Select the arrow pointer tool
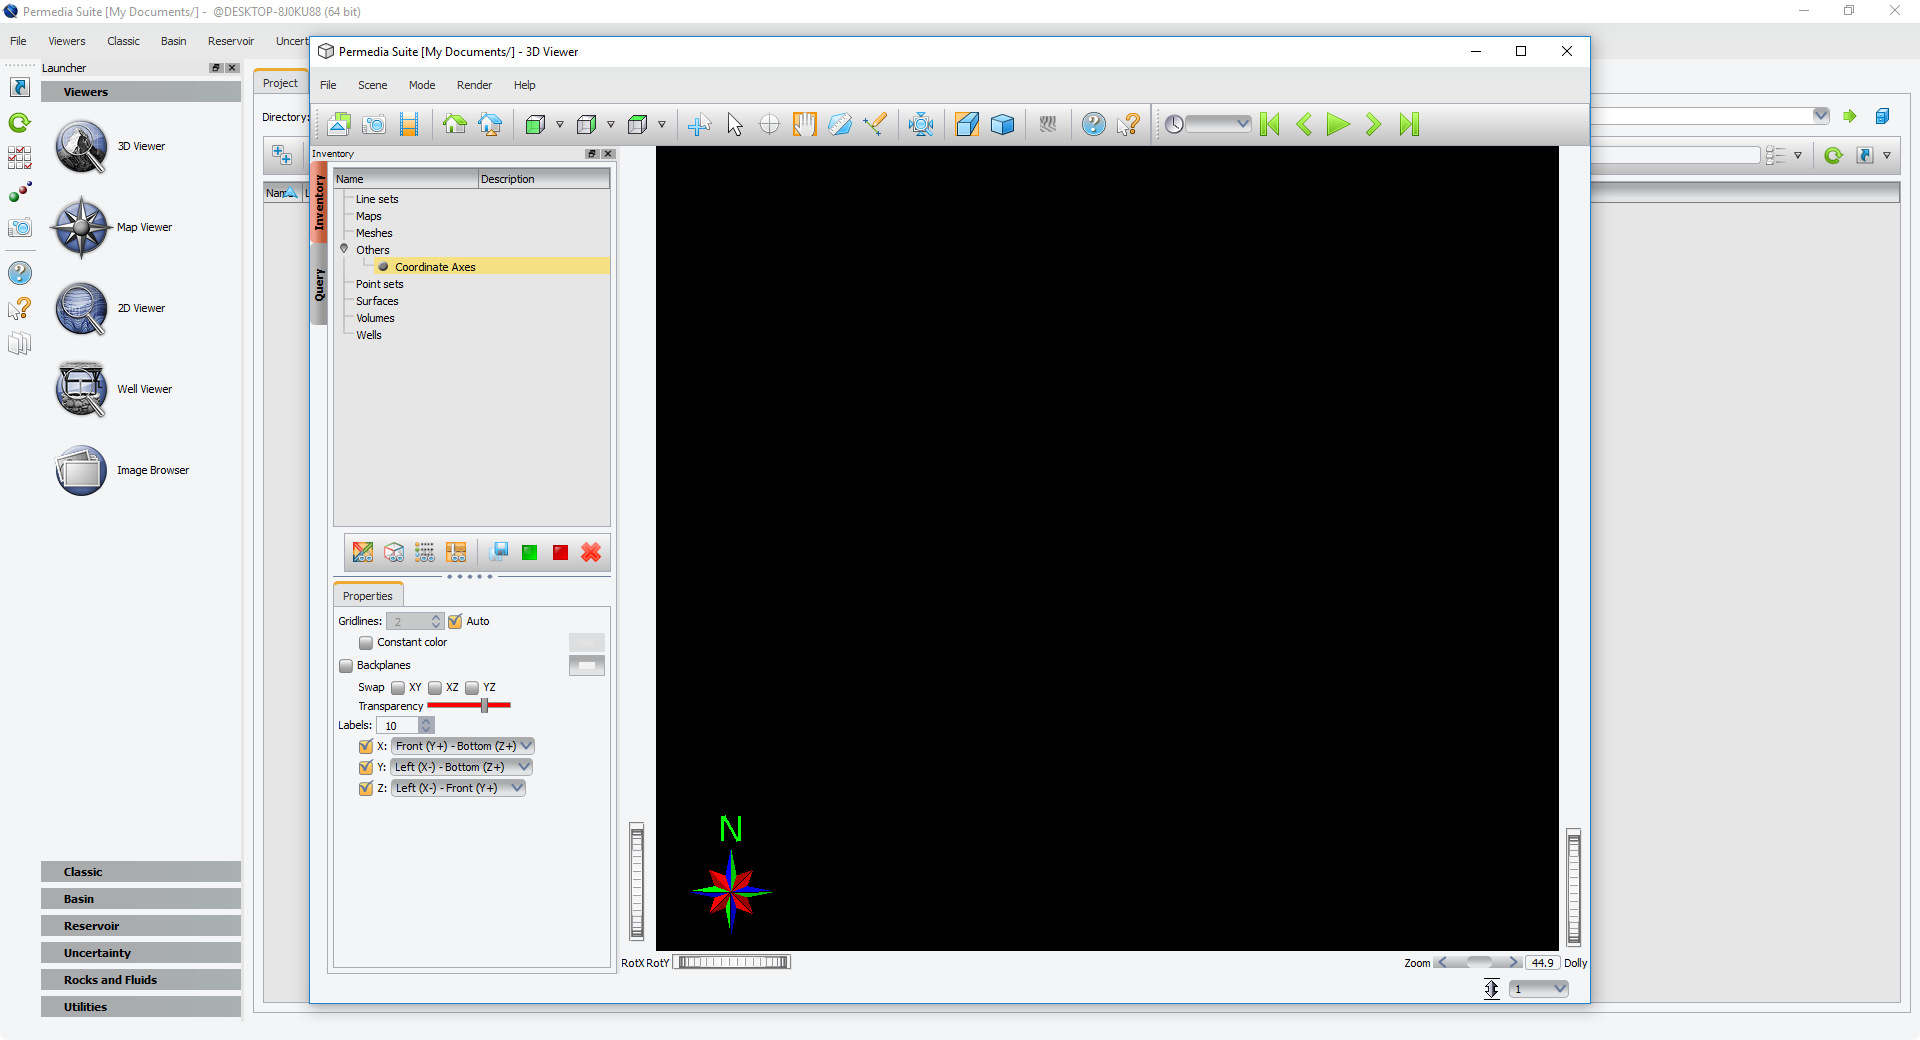This screenshot has height=1040, width=1920. (735, 124)
